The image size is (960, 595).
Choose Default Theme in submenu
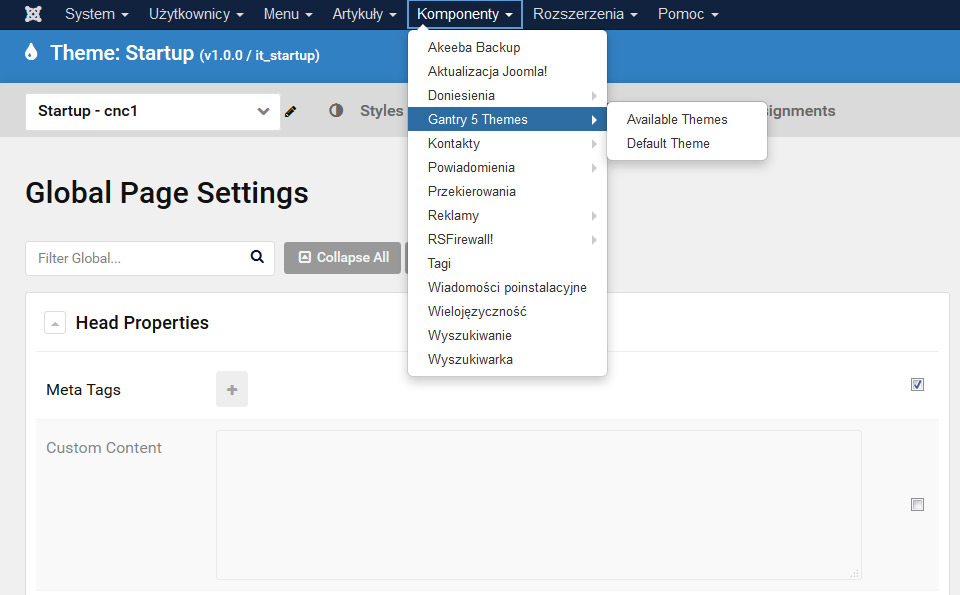pos(687,143)
